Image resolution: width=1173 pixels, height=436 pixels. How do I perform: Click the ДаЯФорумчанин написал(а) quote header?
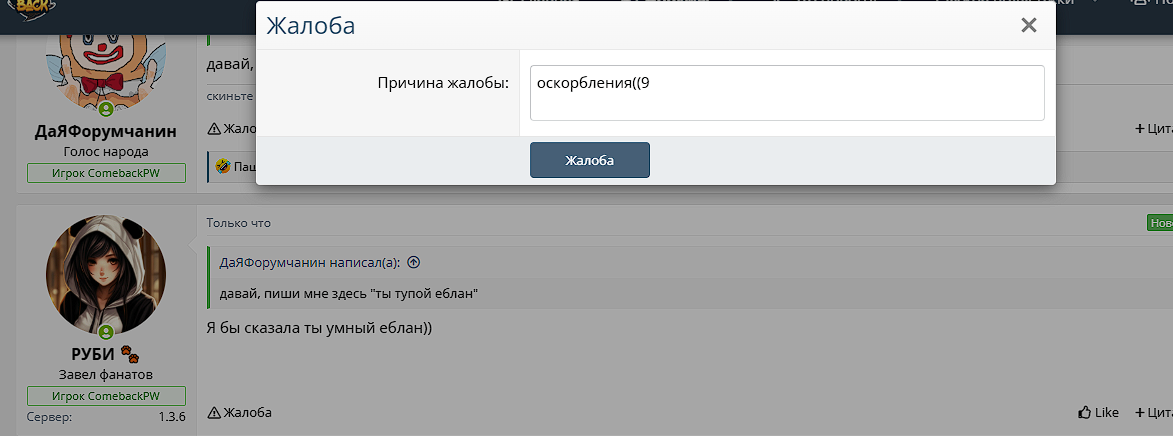pos(309,262)
